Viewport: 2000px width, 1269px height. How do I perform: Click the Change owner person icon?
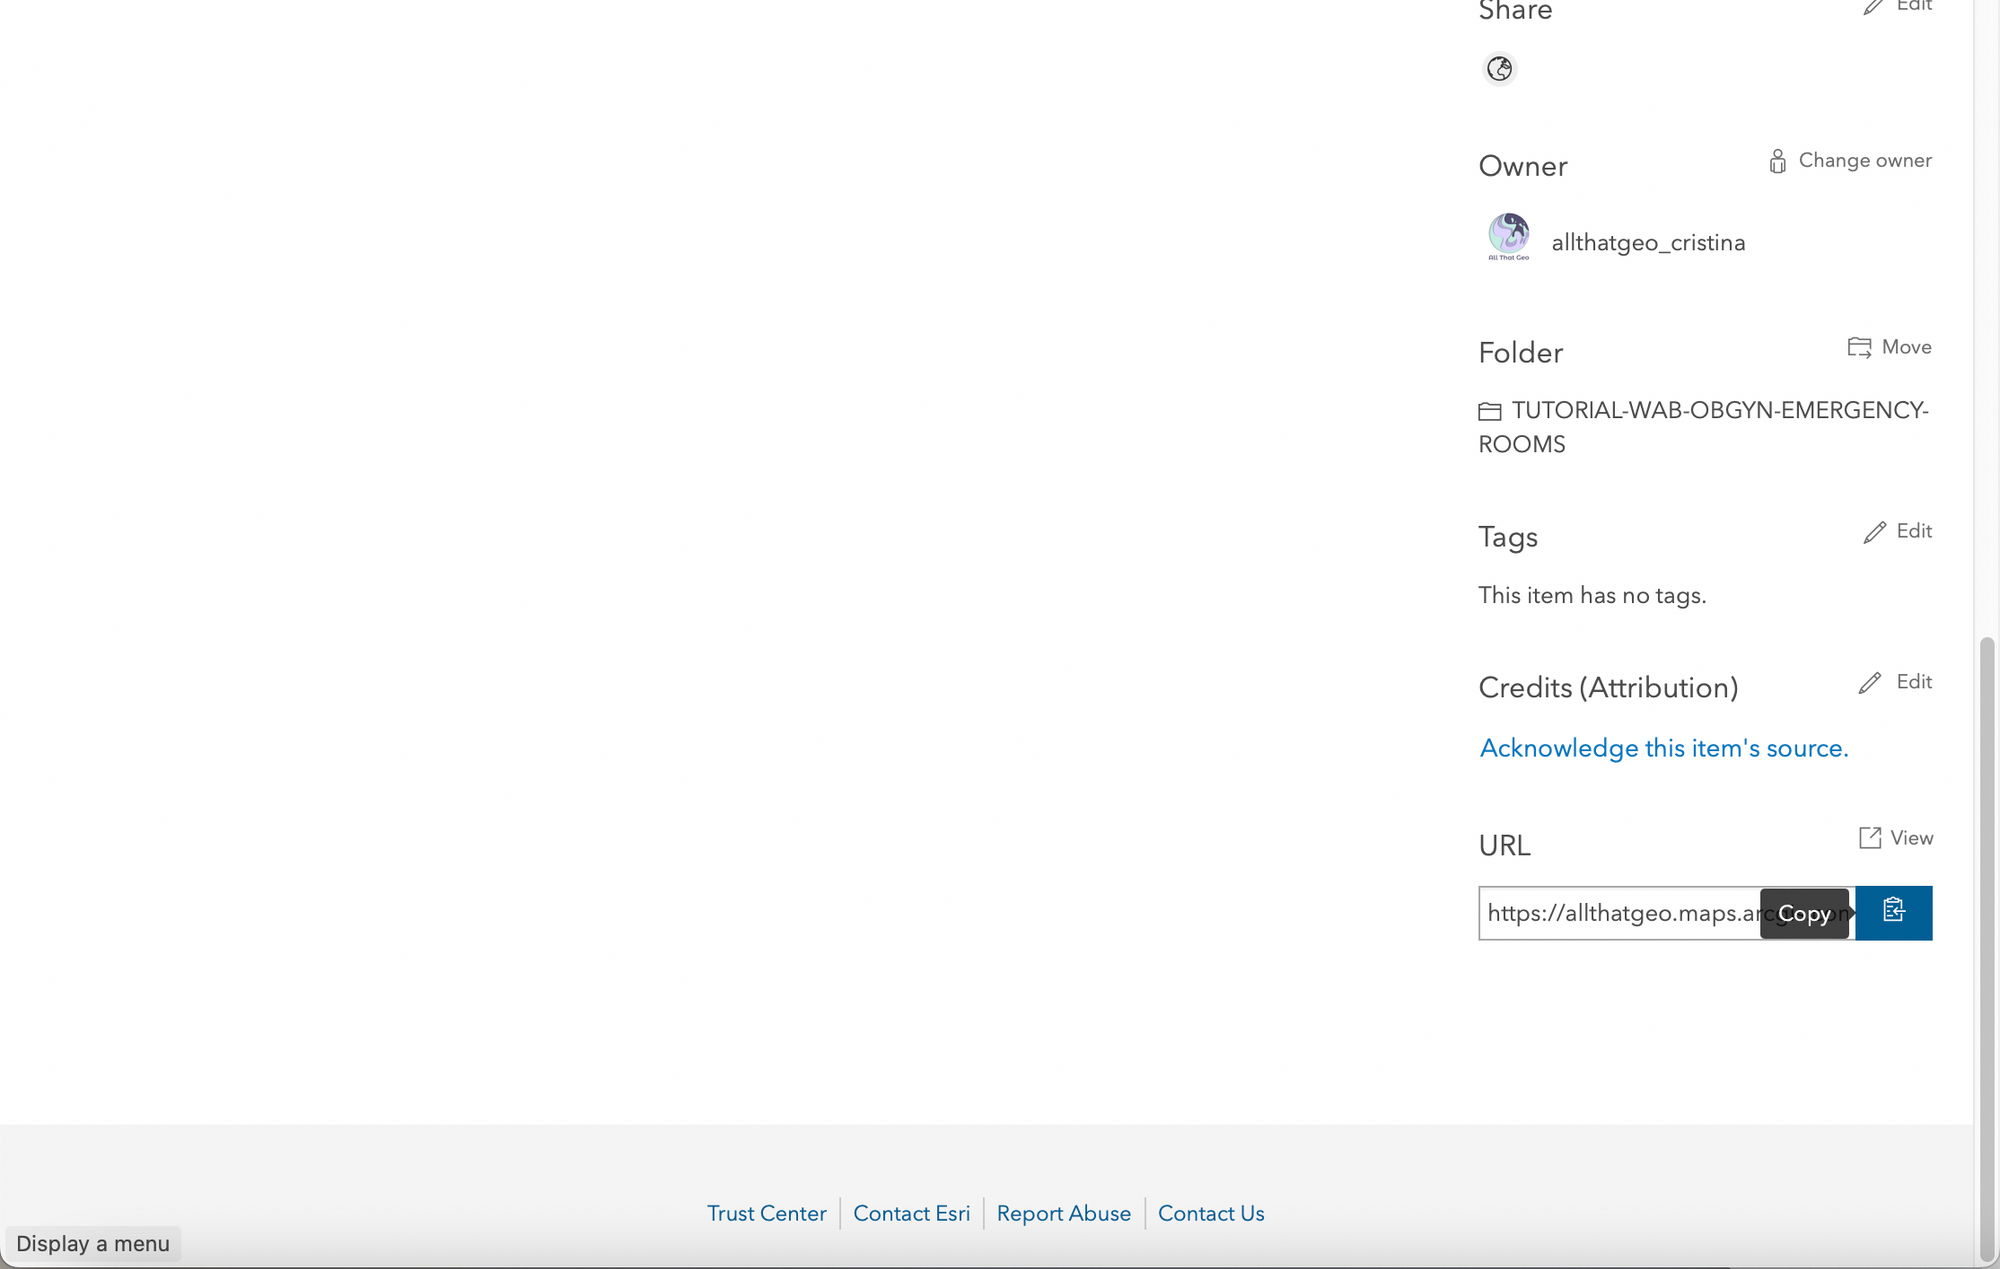tap(1777, 161)
